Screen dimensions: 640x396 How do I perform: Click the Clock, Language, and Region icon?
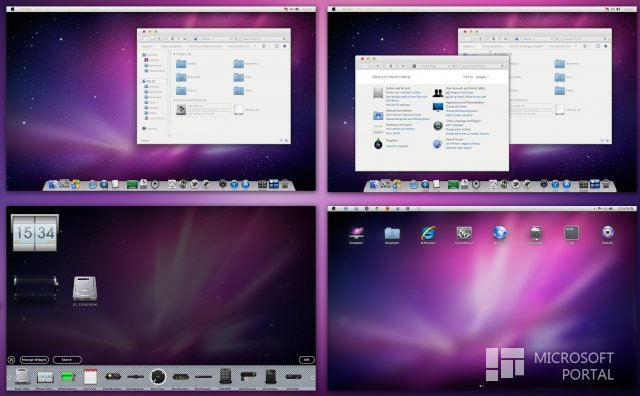[x=438, y=126]
